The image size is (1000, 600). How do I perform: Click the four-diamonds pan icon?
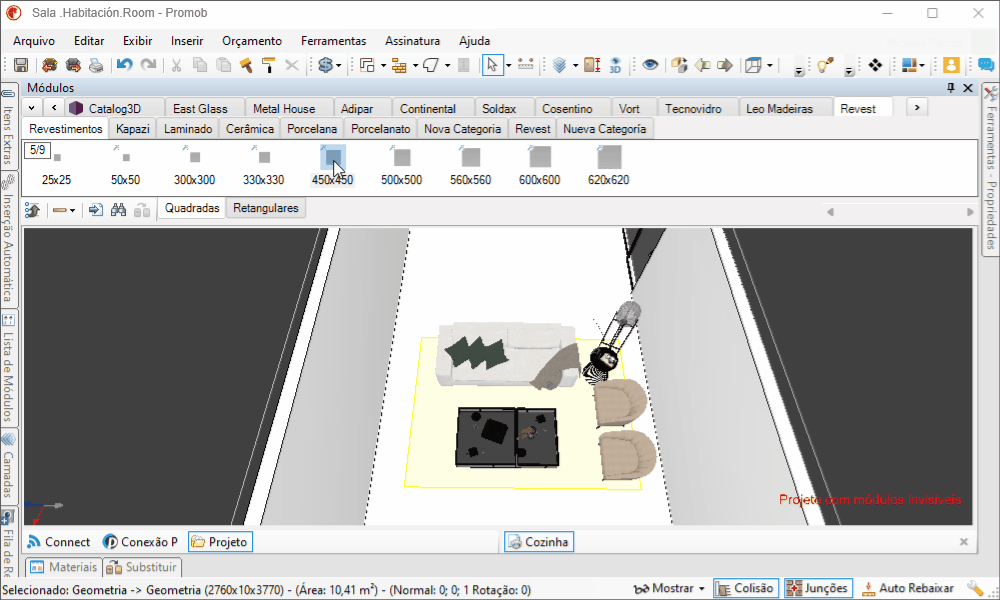pos(875,65)
